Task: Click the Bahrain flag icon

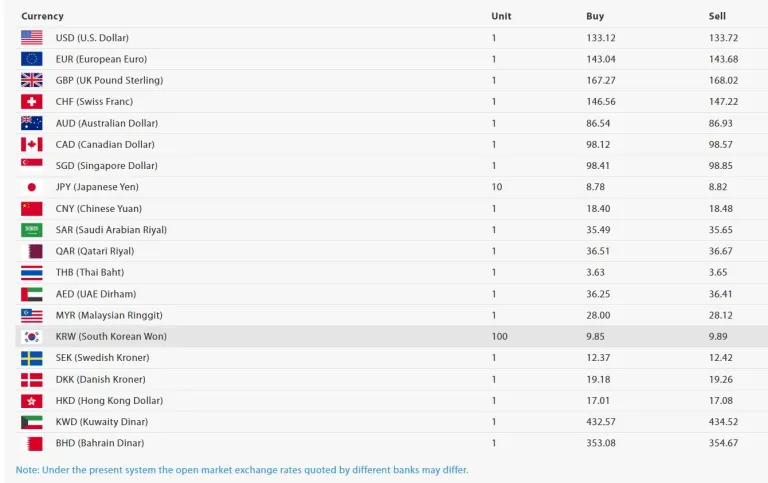Action: [31, 443]
